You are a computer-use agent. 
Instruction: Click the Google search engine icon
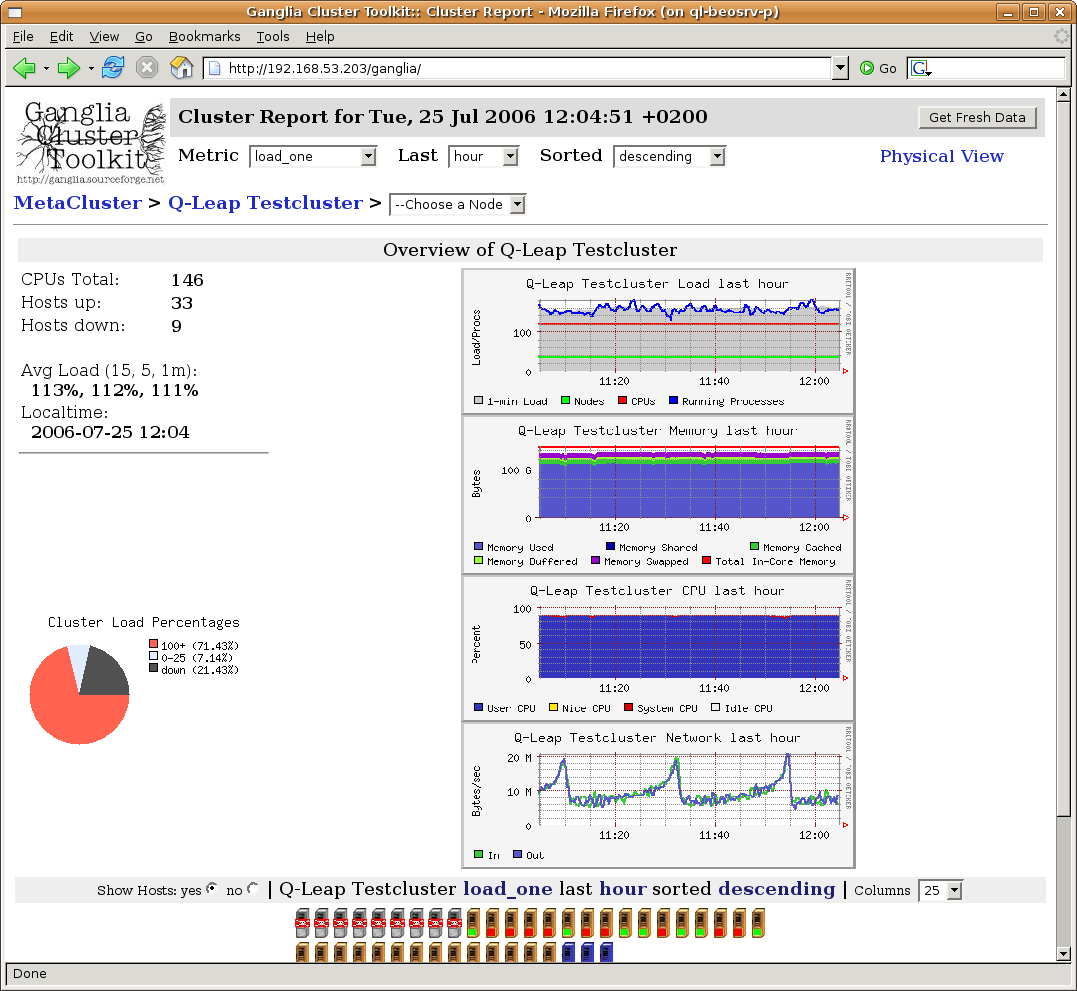click(921, 68)
